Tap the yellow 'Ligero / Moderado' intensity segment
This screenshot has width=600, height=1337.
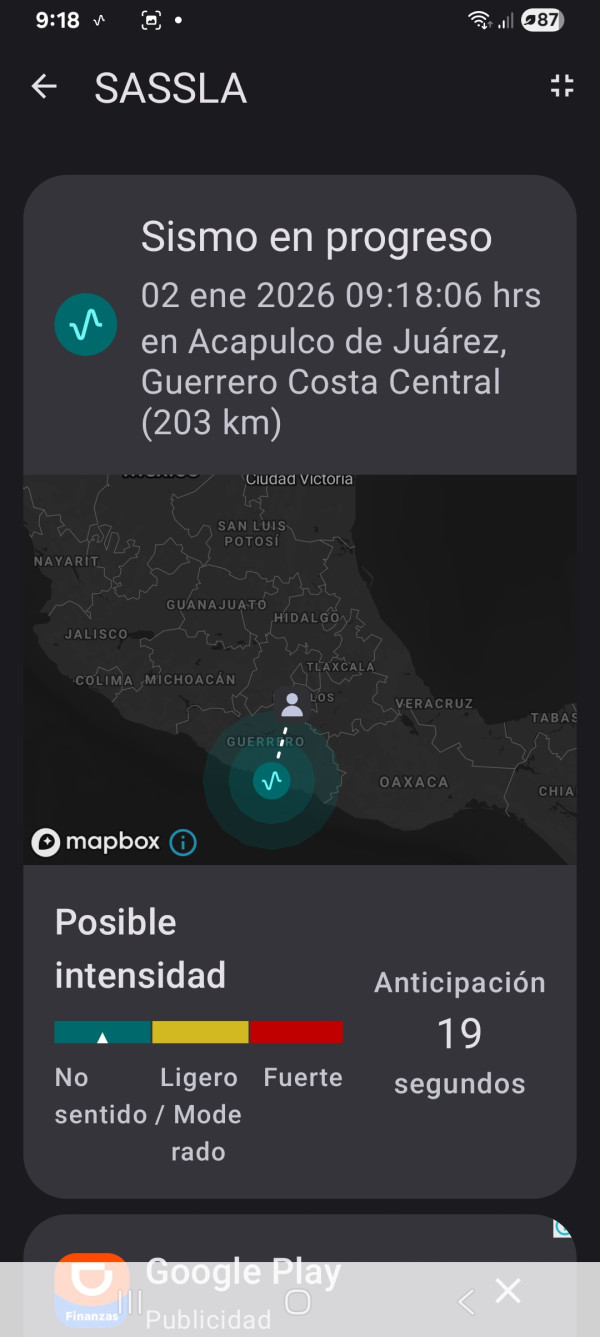click(x=200, y=1032)
